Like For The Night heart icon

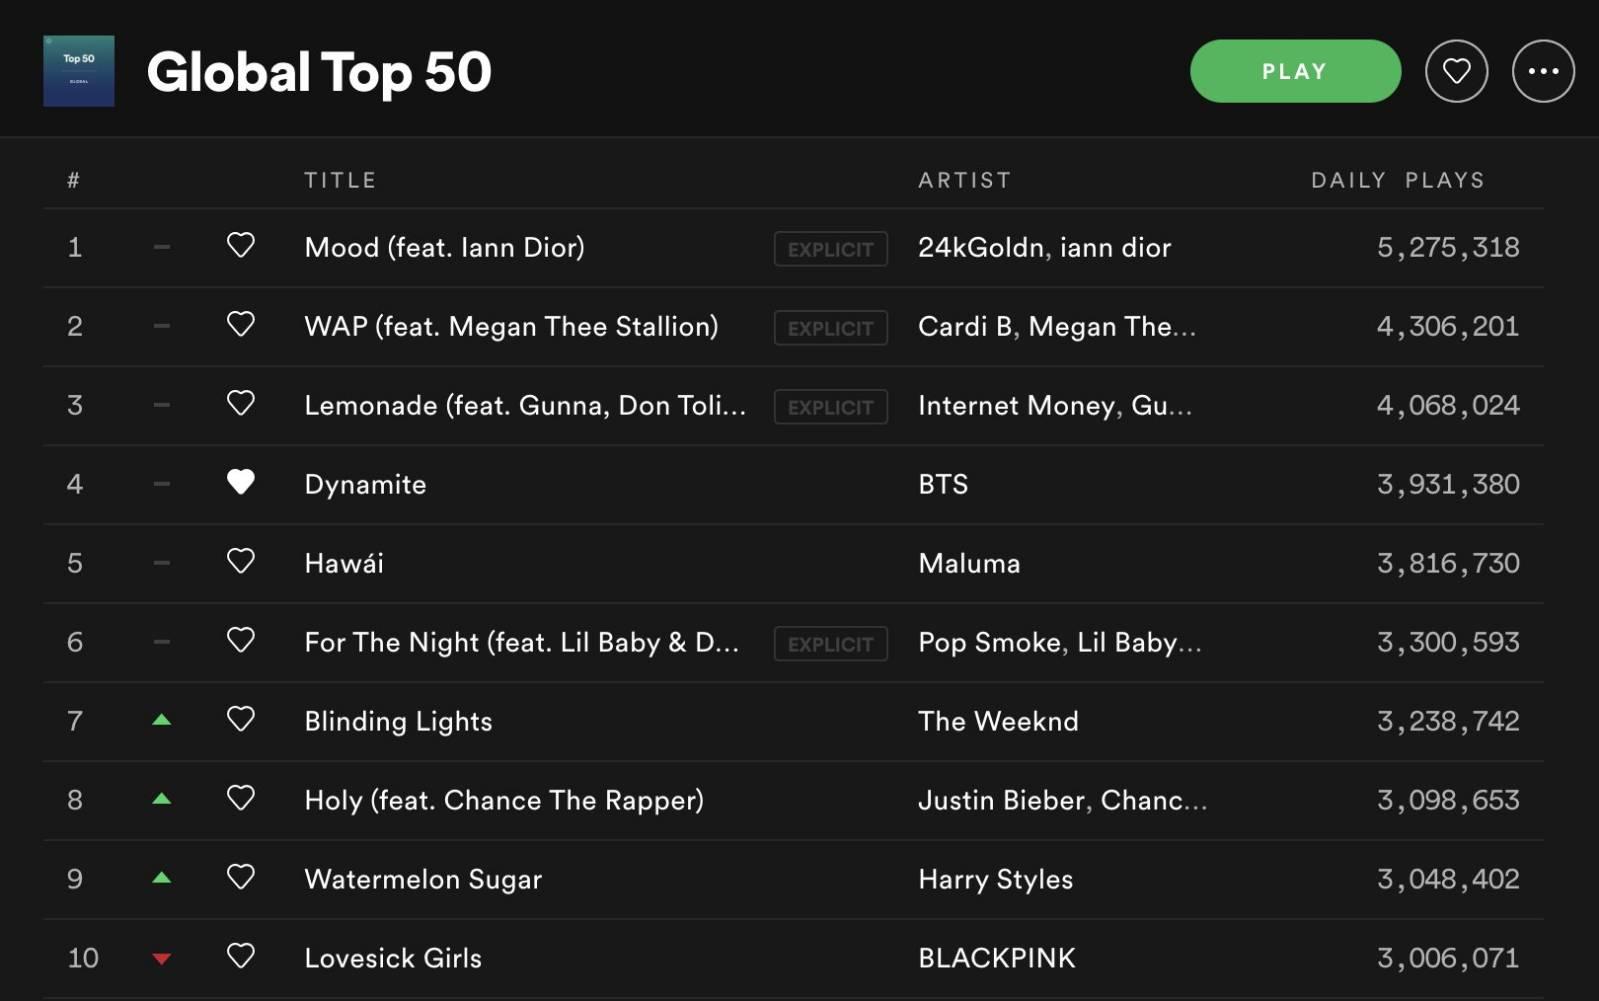point(241,641)
